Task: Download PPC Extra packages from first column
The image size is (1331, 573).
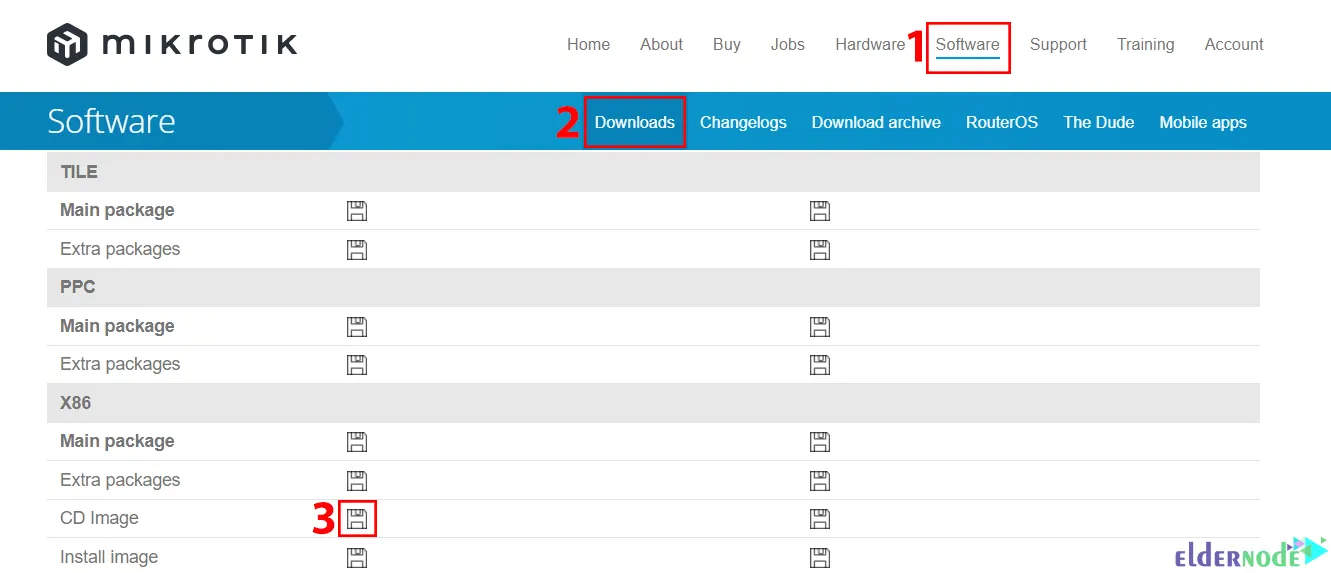Action: coord(357,364)
